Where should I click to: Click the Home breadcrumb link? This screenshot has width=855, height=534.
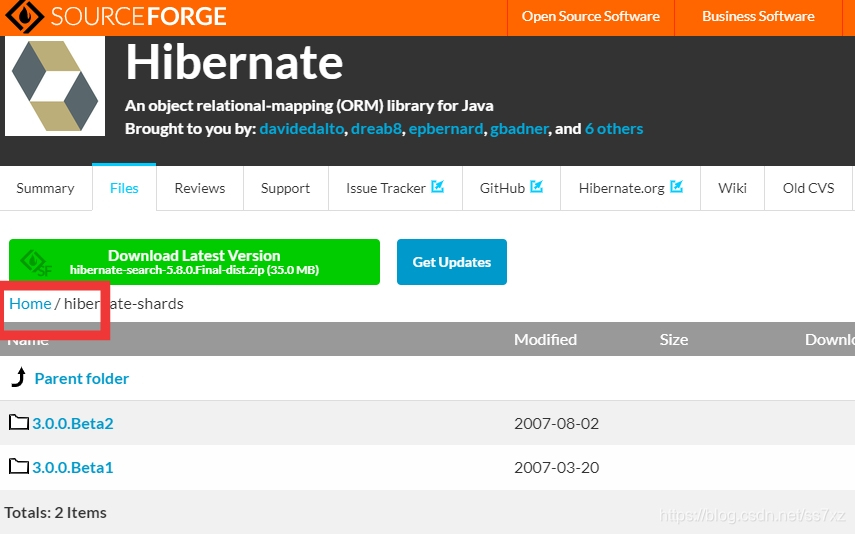[30, 304]
